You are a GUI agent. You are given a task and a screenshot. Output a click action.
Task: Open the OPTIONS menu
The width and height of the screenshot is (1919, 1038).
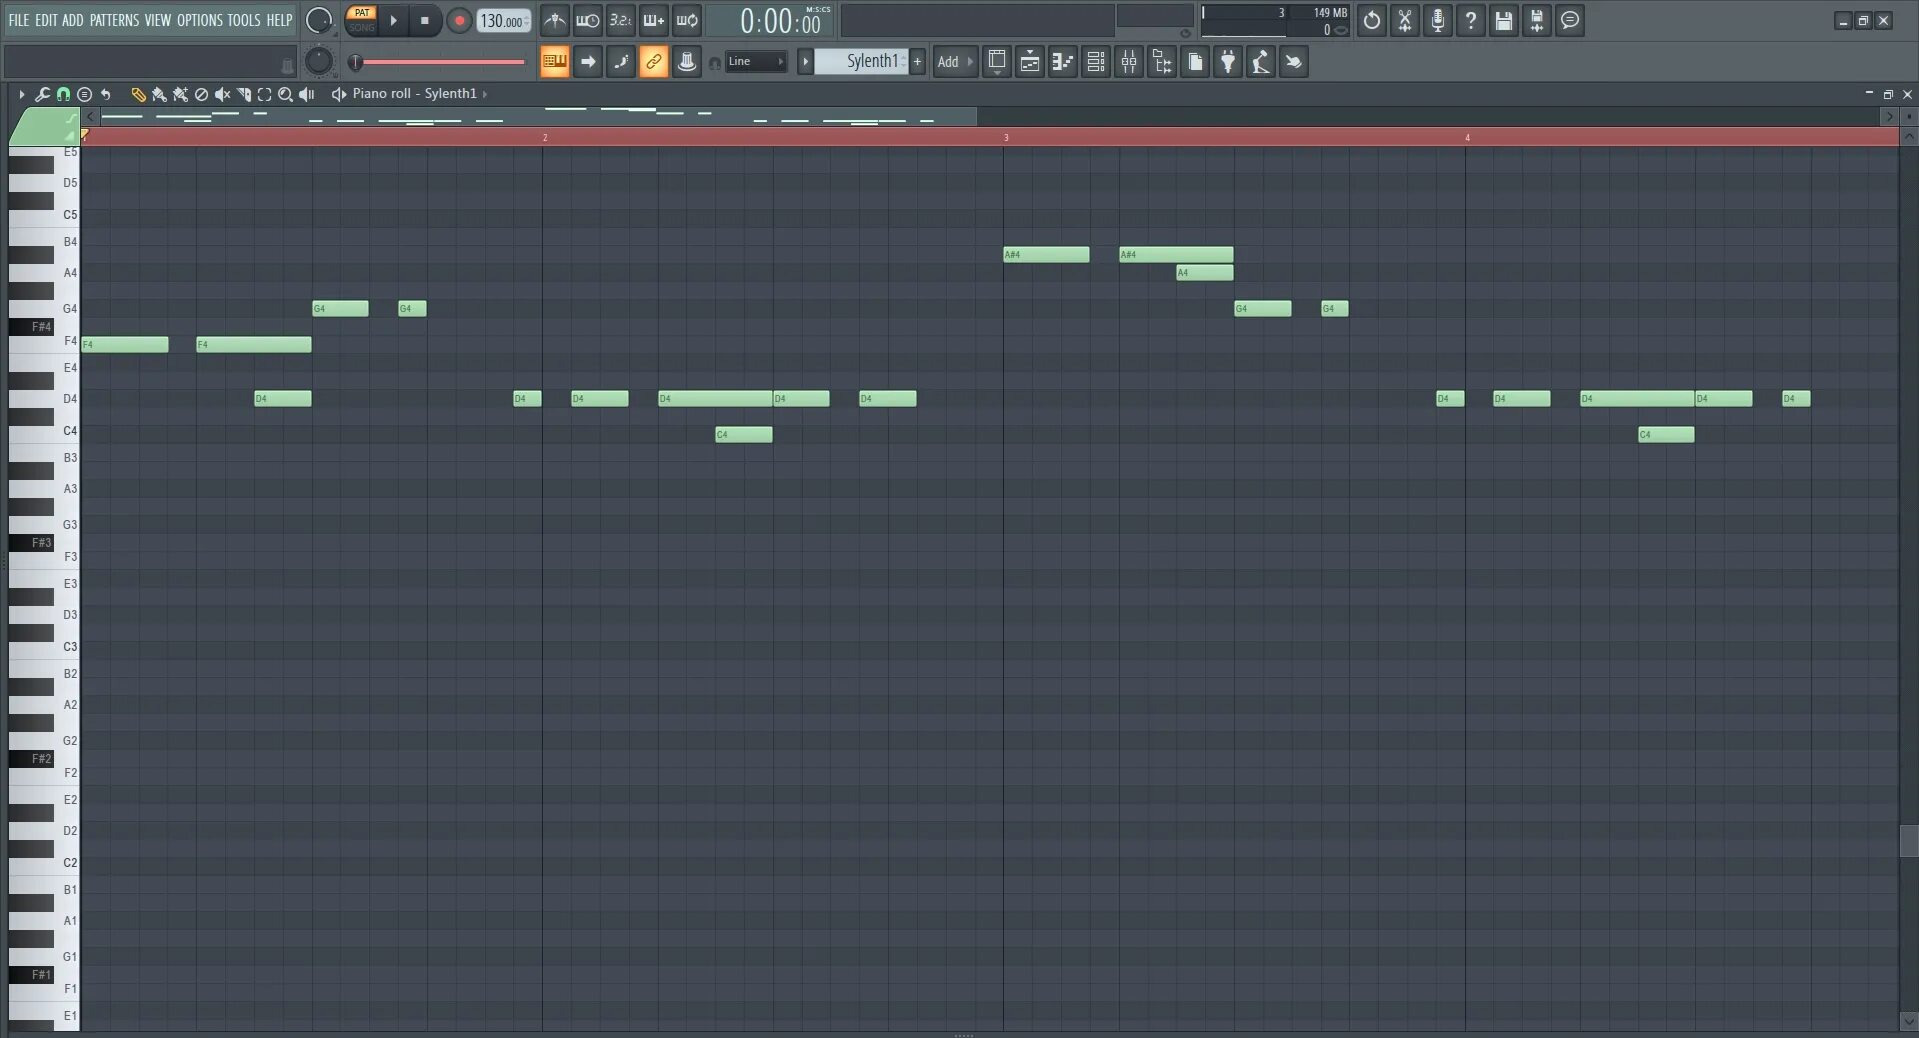(200, 20)
